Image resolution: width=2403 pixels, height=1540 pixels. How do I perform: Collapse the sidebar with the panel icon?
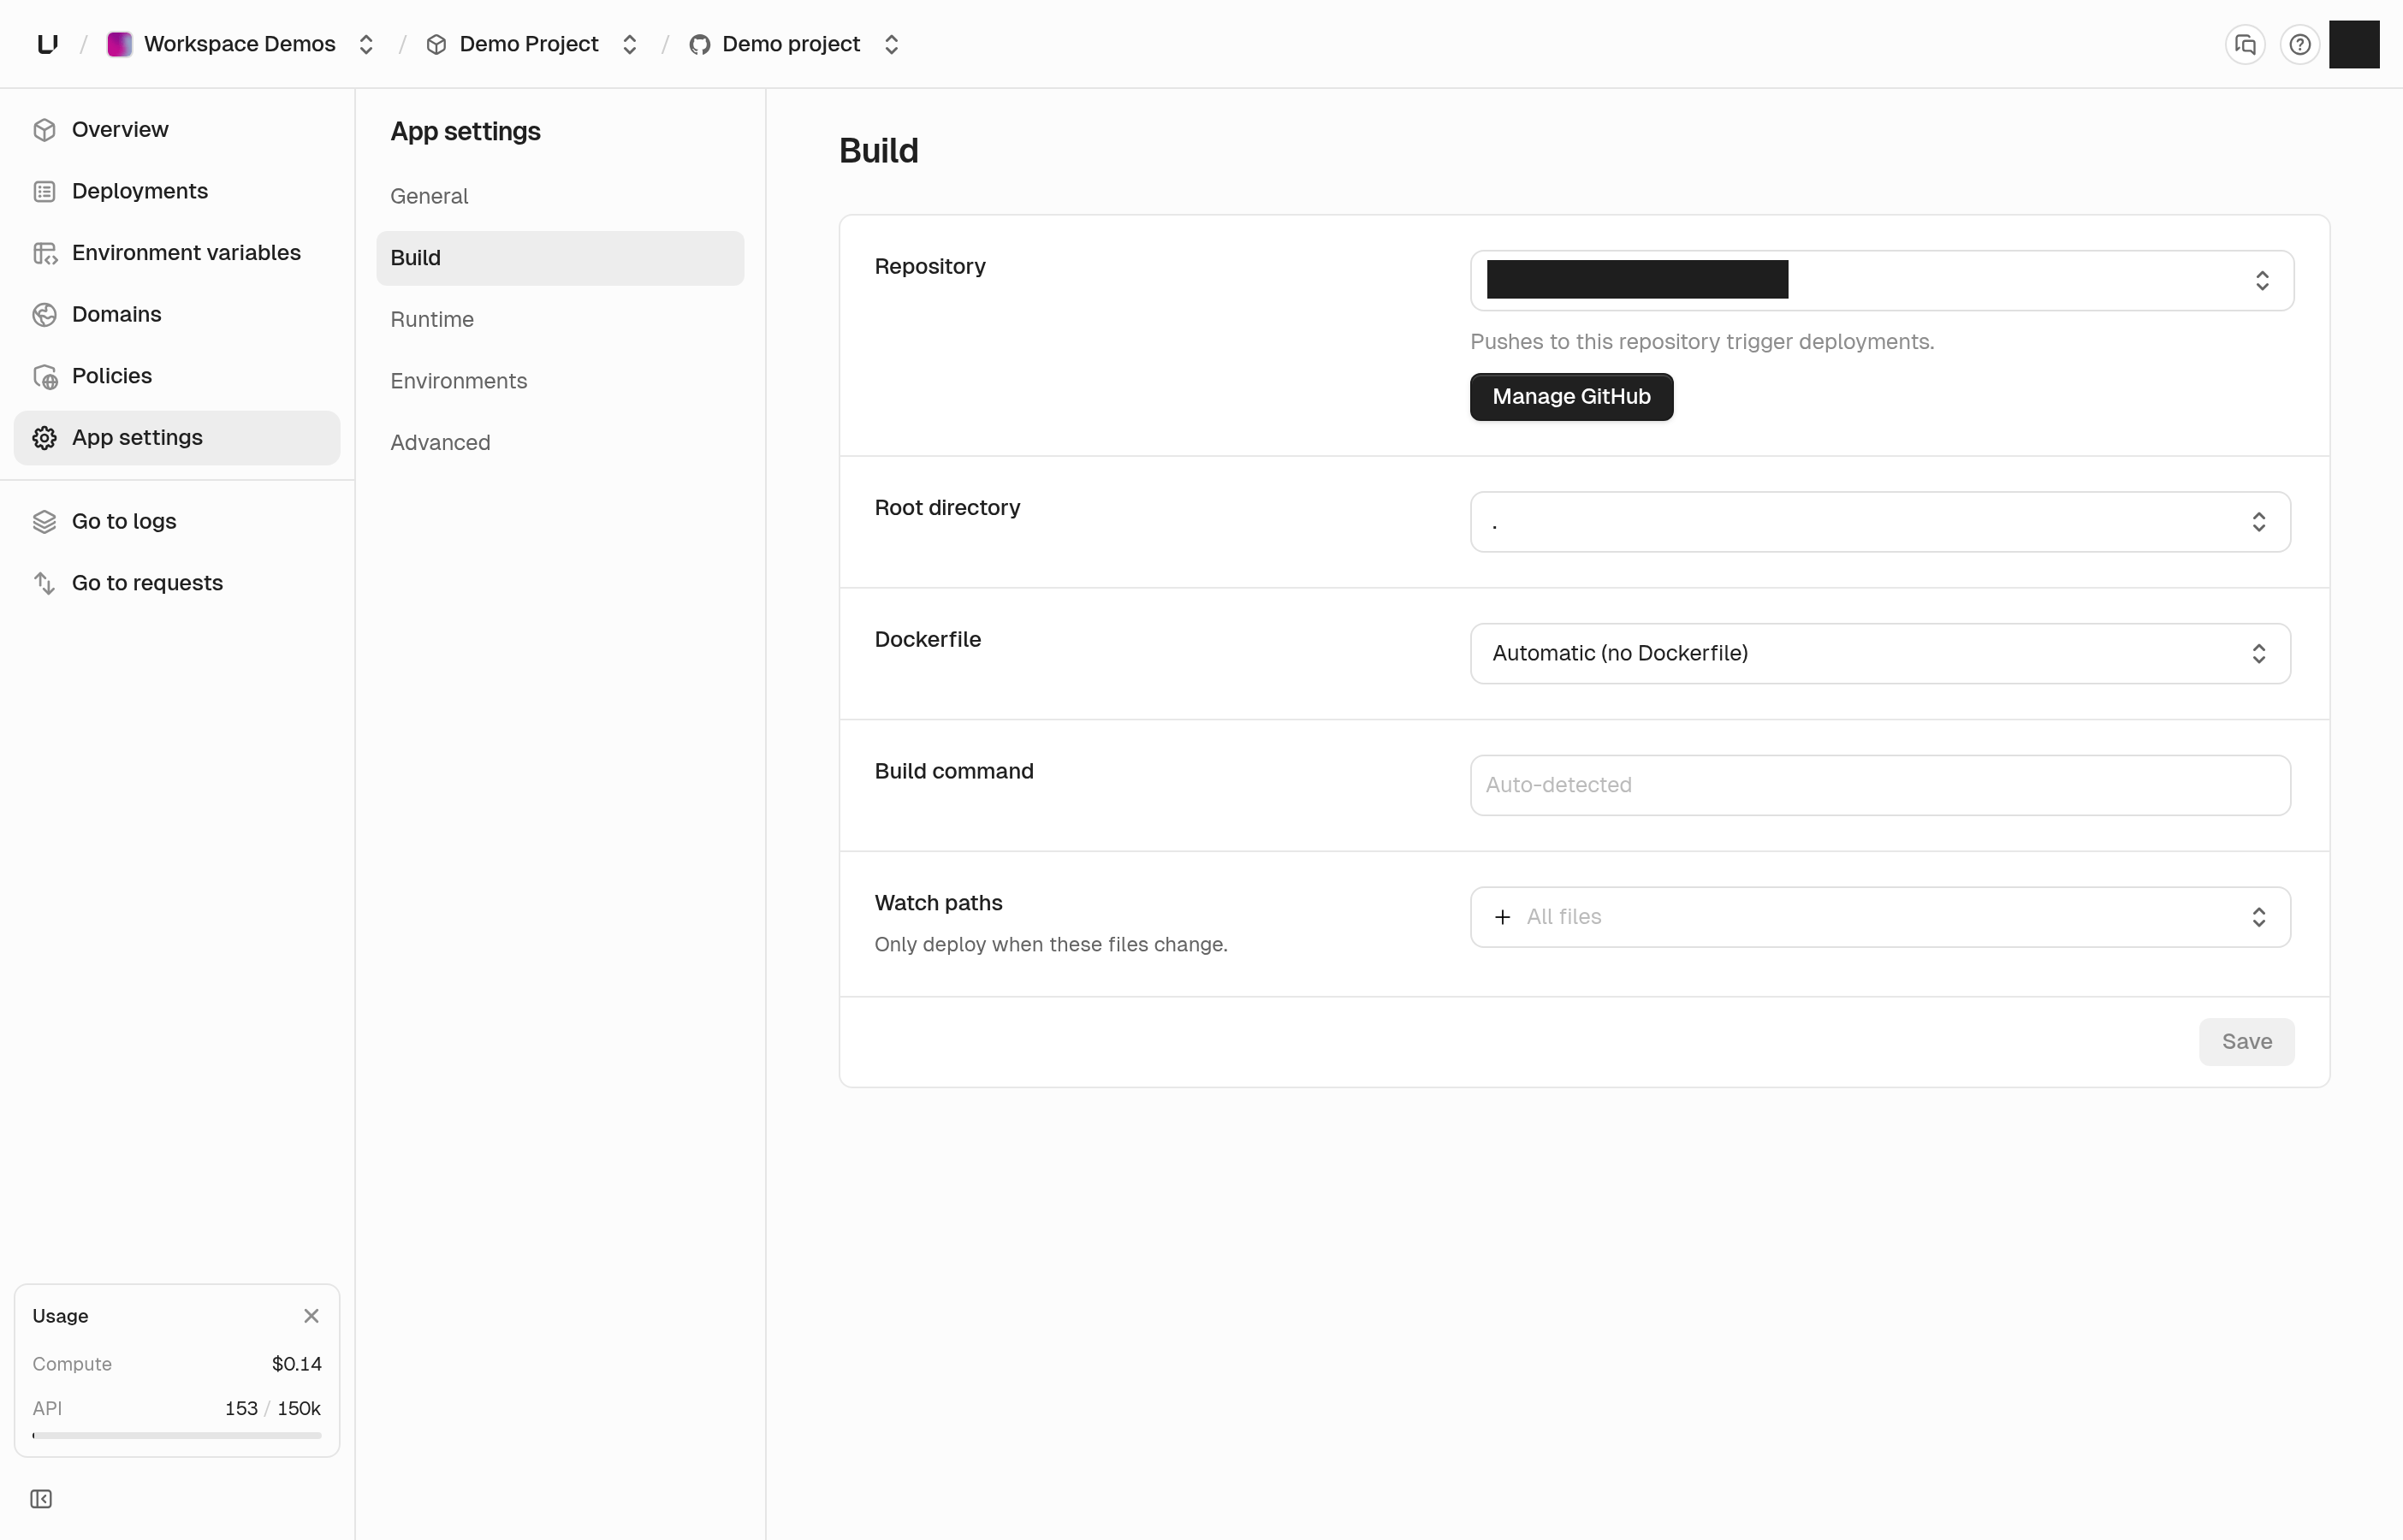[41, 1499]
